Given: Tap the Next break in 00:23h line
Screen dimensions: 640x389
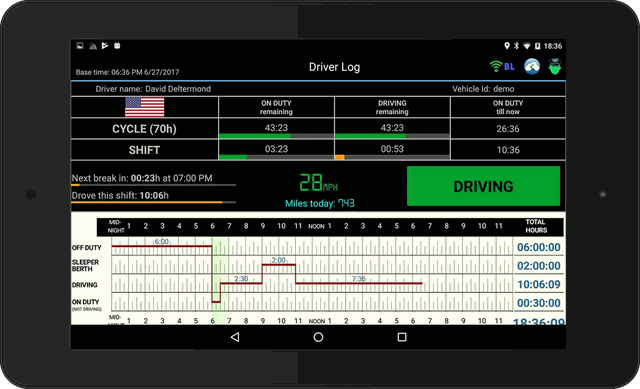Looking at the screenshot, I should [142, 178].
